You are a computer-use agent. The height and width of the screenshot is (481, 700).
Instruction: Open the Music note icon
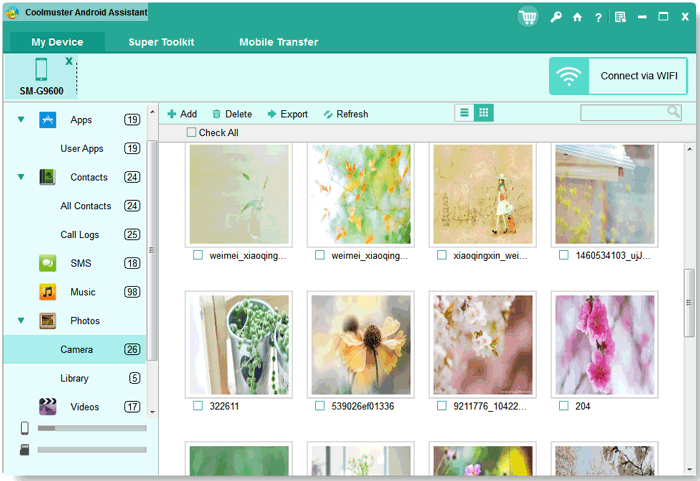click(x=47, y=292)
